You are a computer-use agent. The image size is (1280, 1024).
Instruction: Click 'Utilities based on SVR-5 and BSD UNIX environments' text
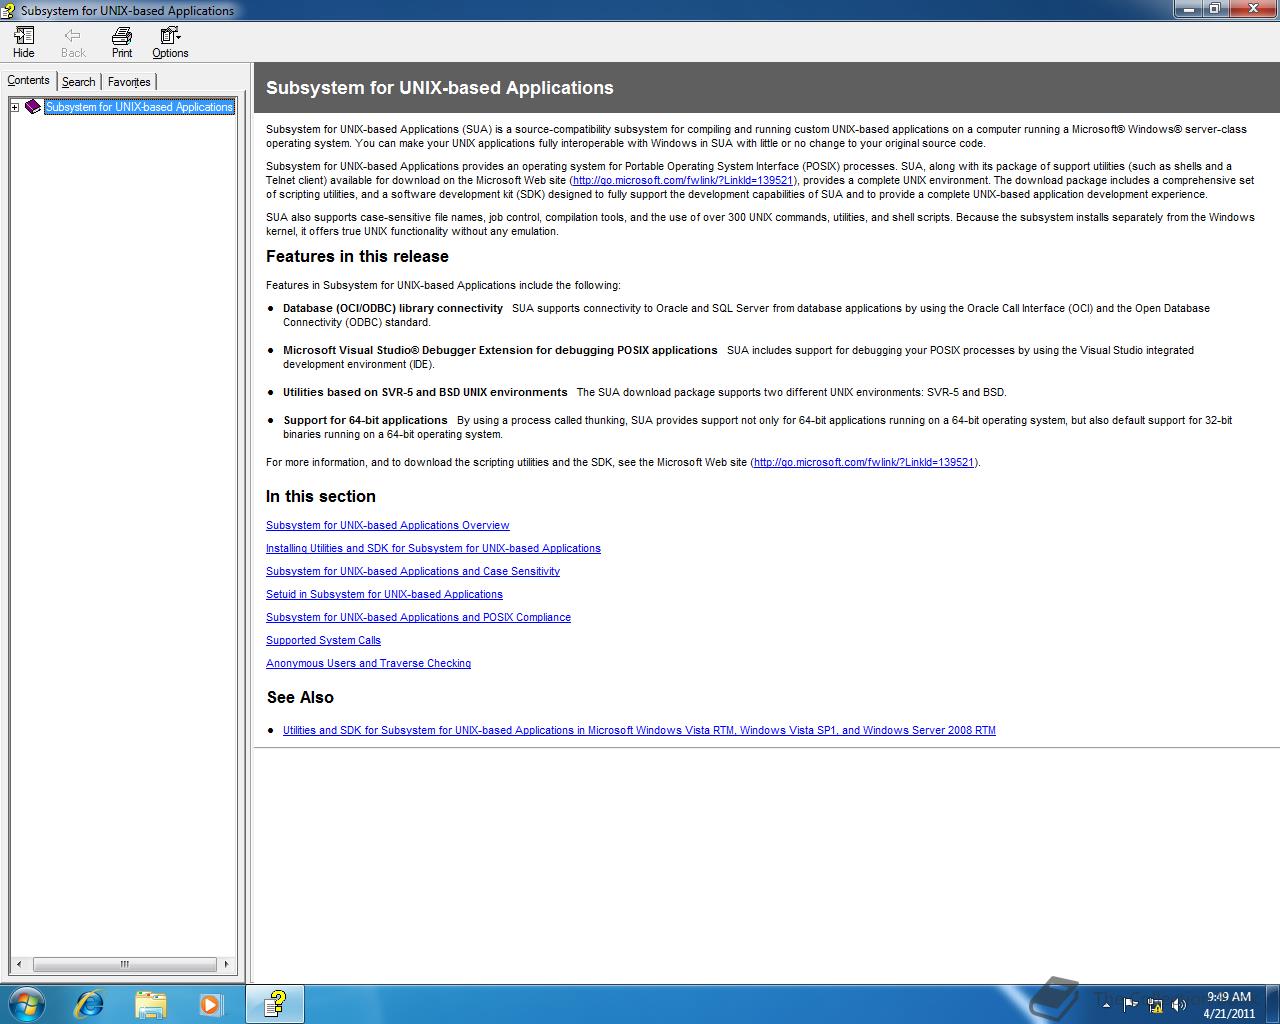click(425, 392)
